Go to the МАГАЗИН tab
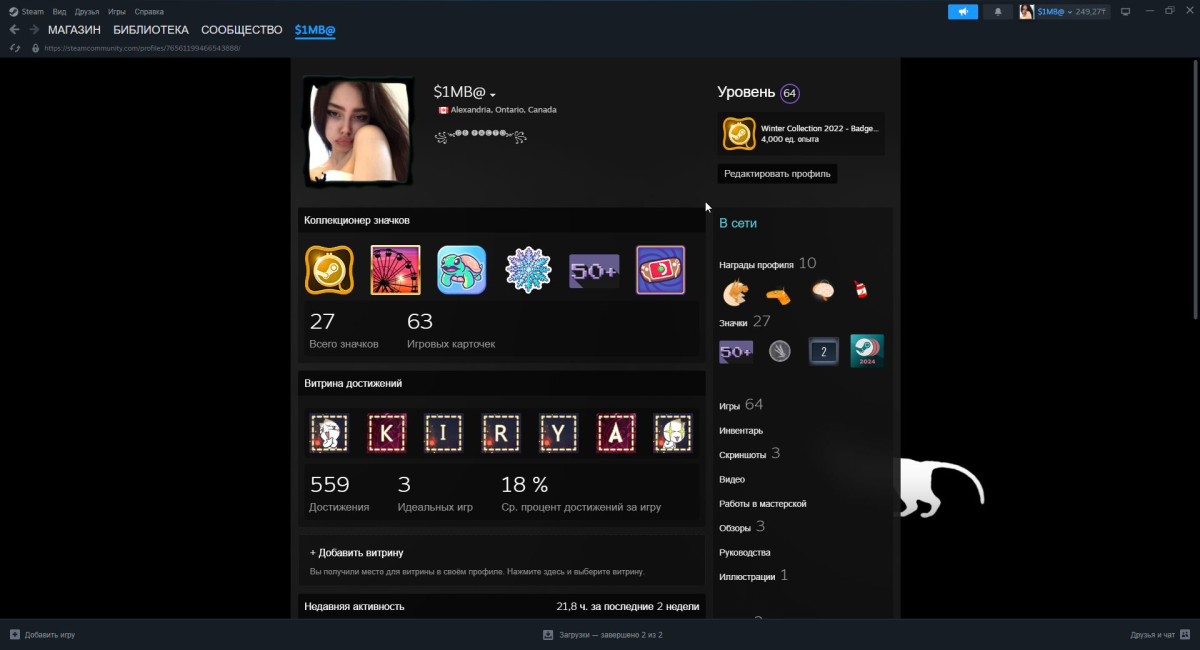The width and height of the screenshot is (1200, 650). pos(74,30)
